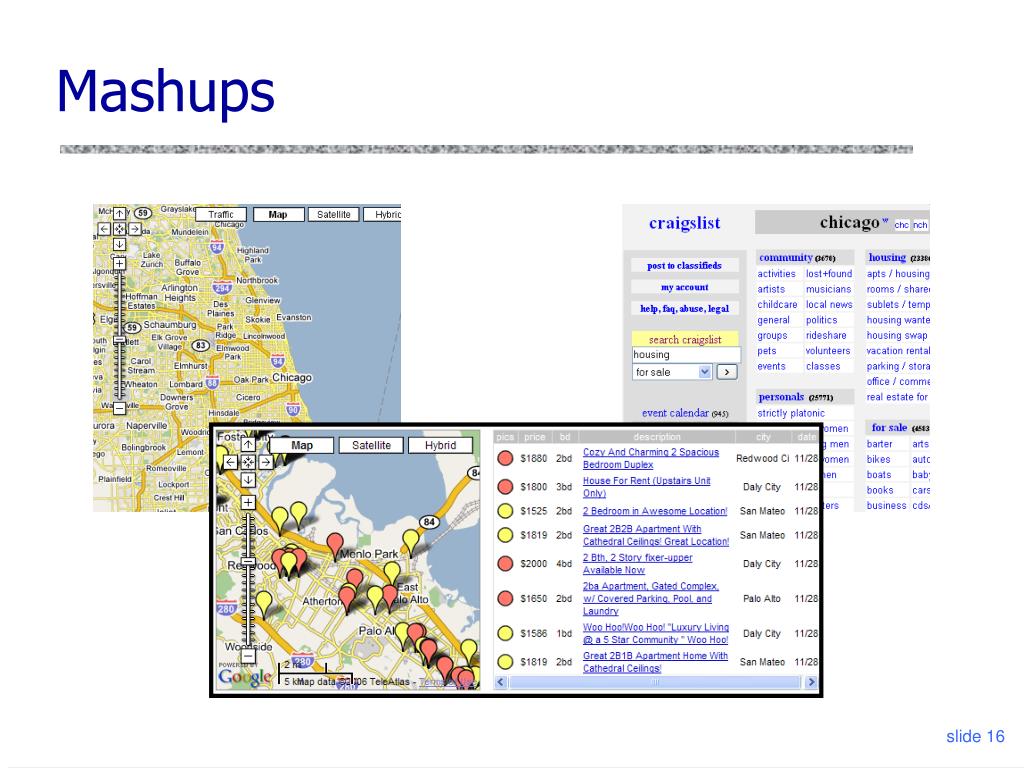Open the Cozy And Charming 2 Spacious listing

650,458
